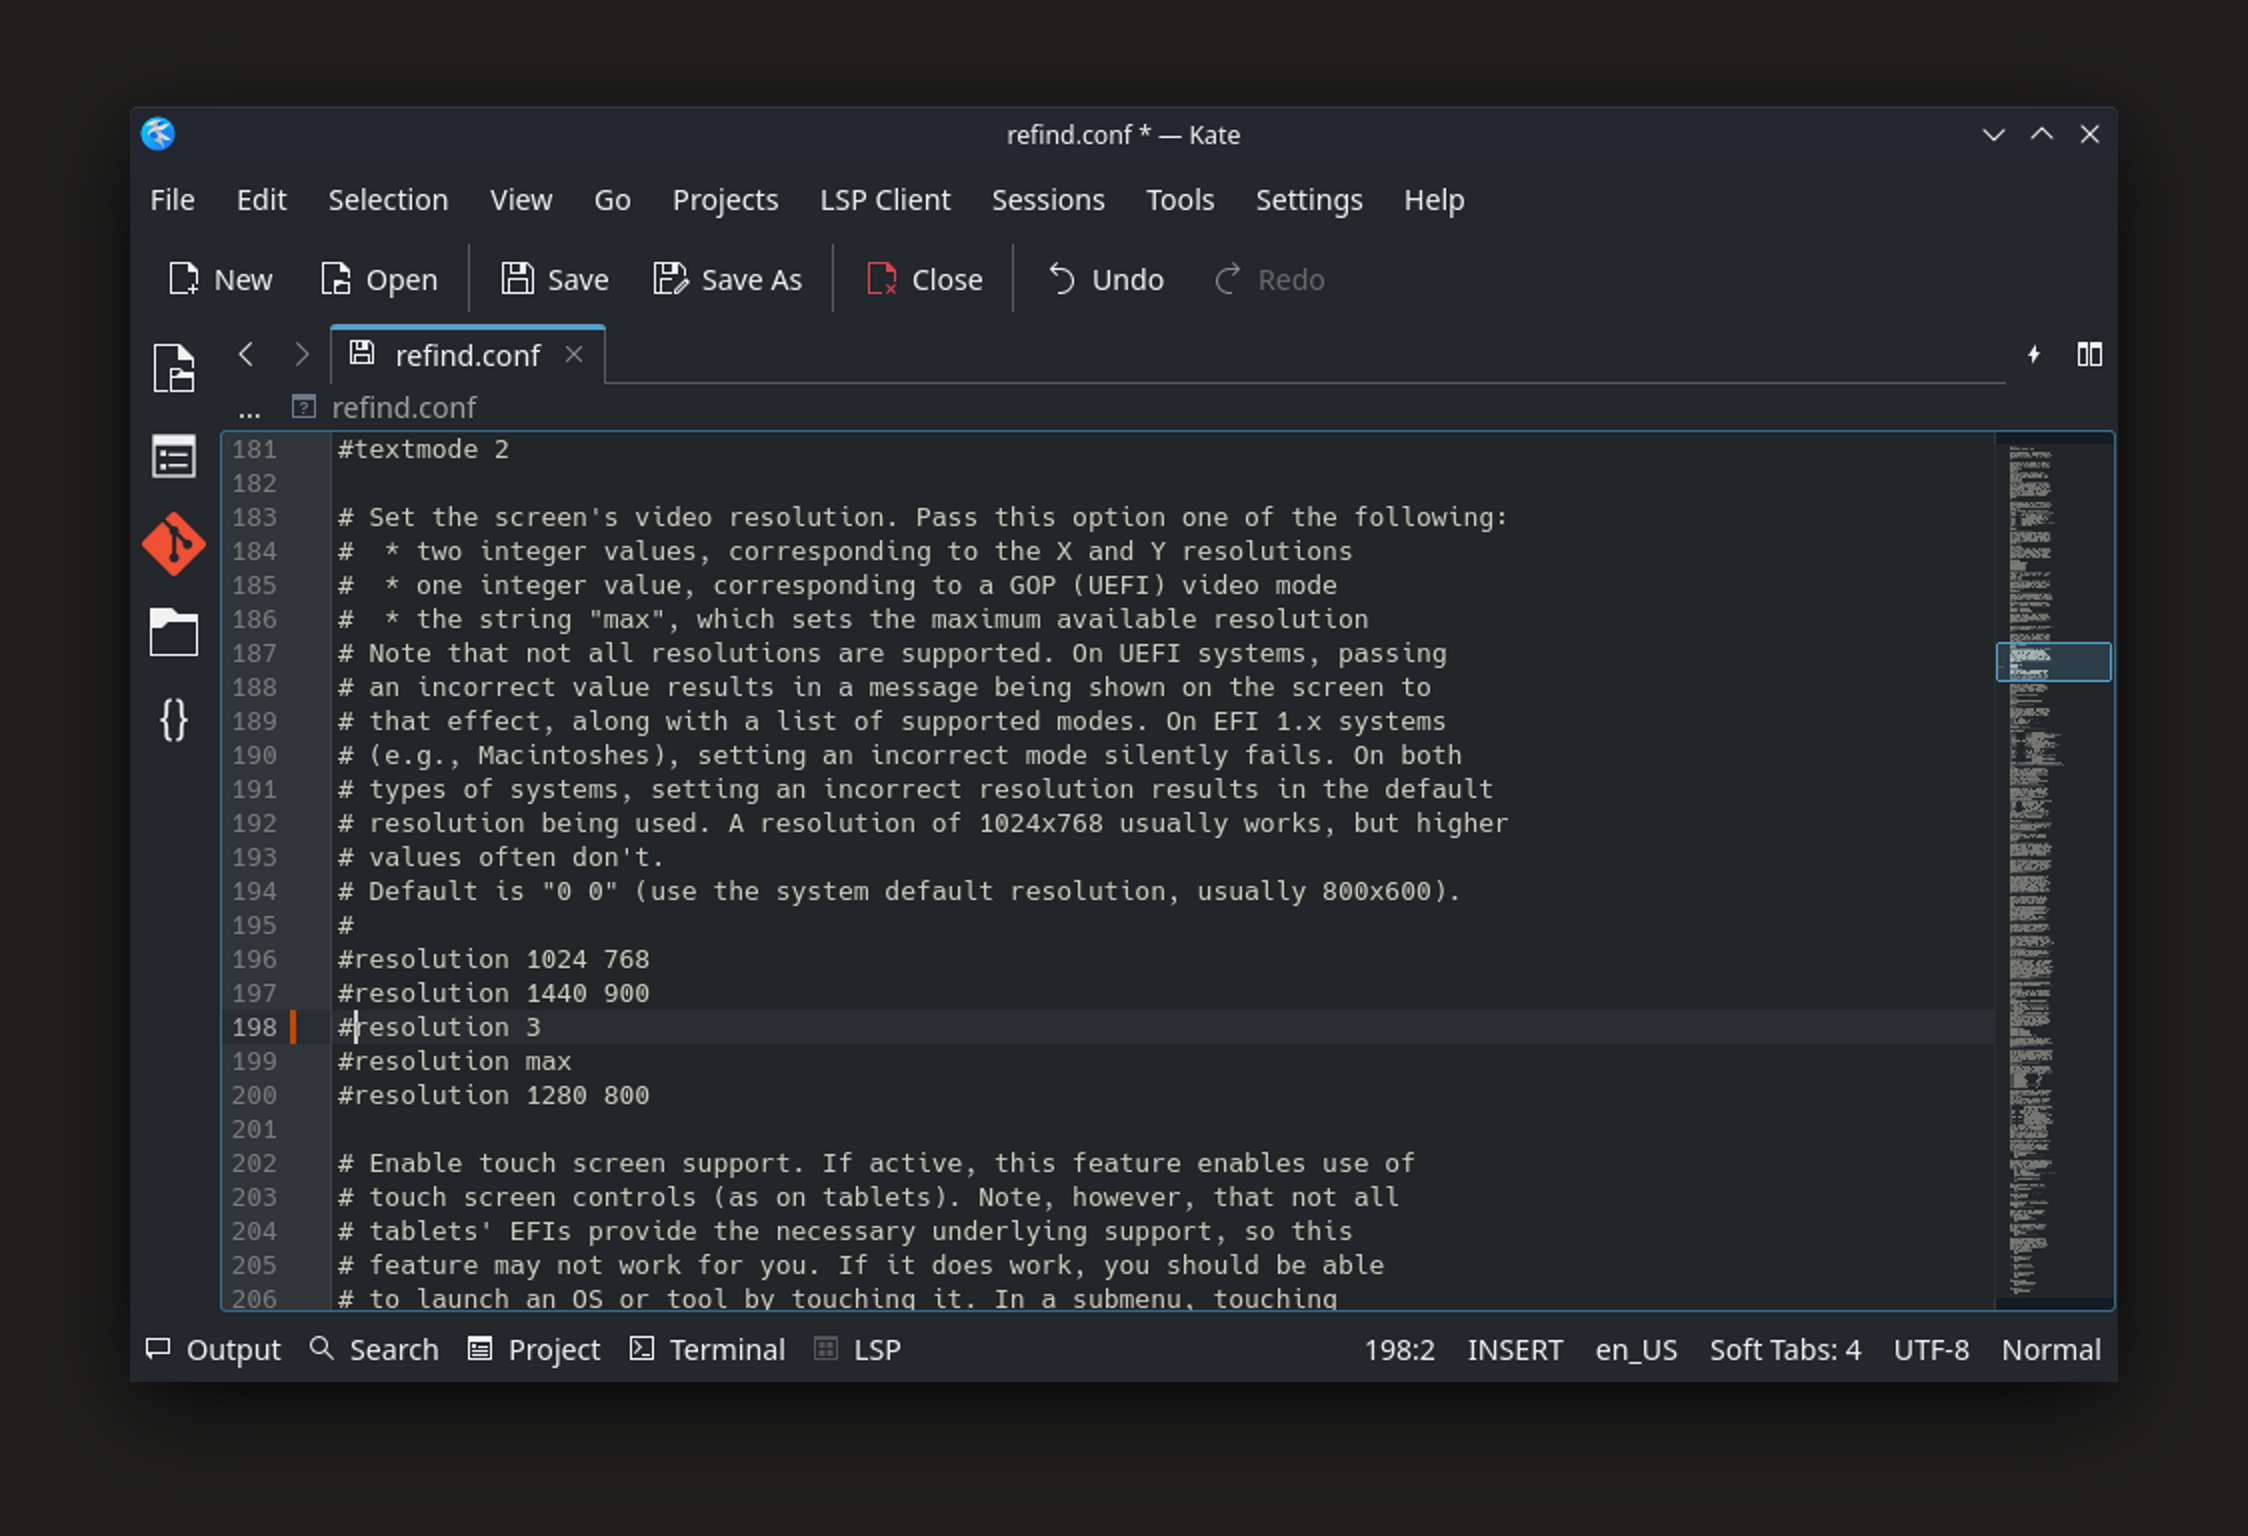This screenshot has height=1536, width=2248.
Task: Open the LSP symbol outline braces icon
Action: [173, 719]
